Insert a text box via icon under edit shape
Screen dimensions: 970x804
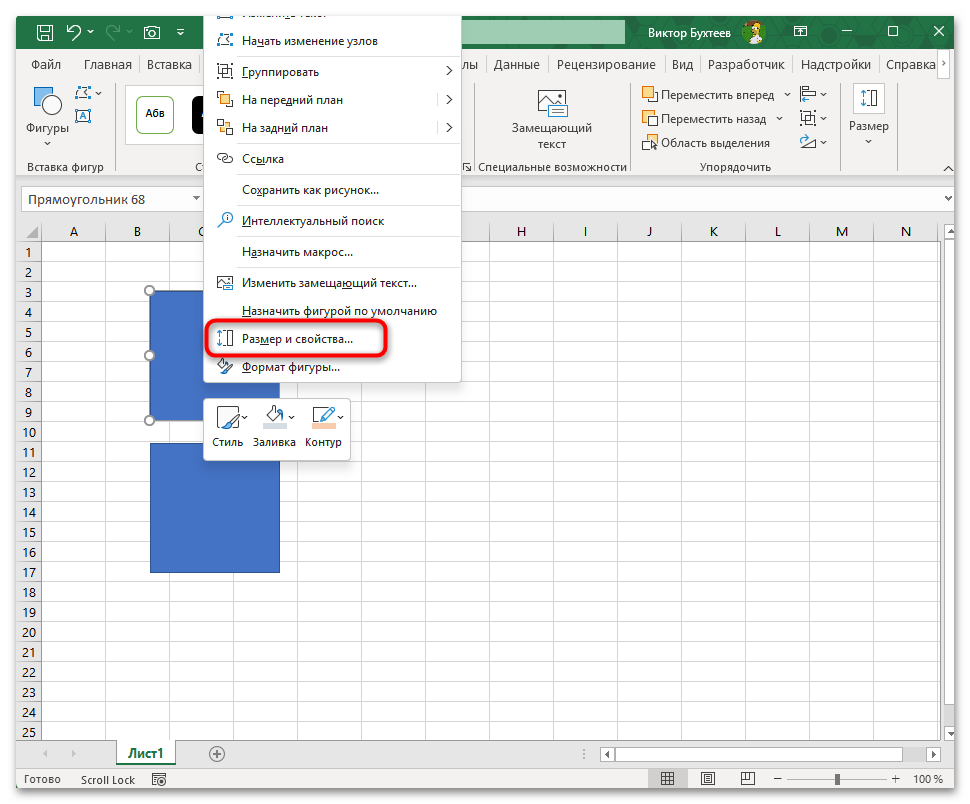83,116
